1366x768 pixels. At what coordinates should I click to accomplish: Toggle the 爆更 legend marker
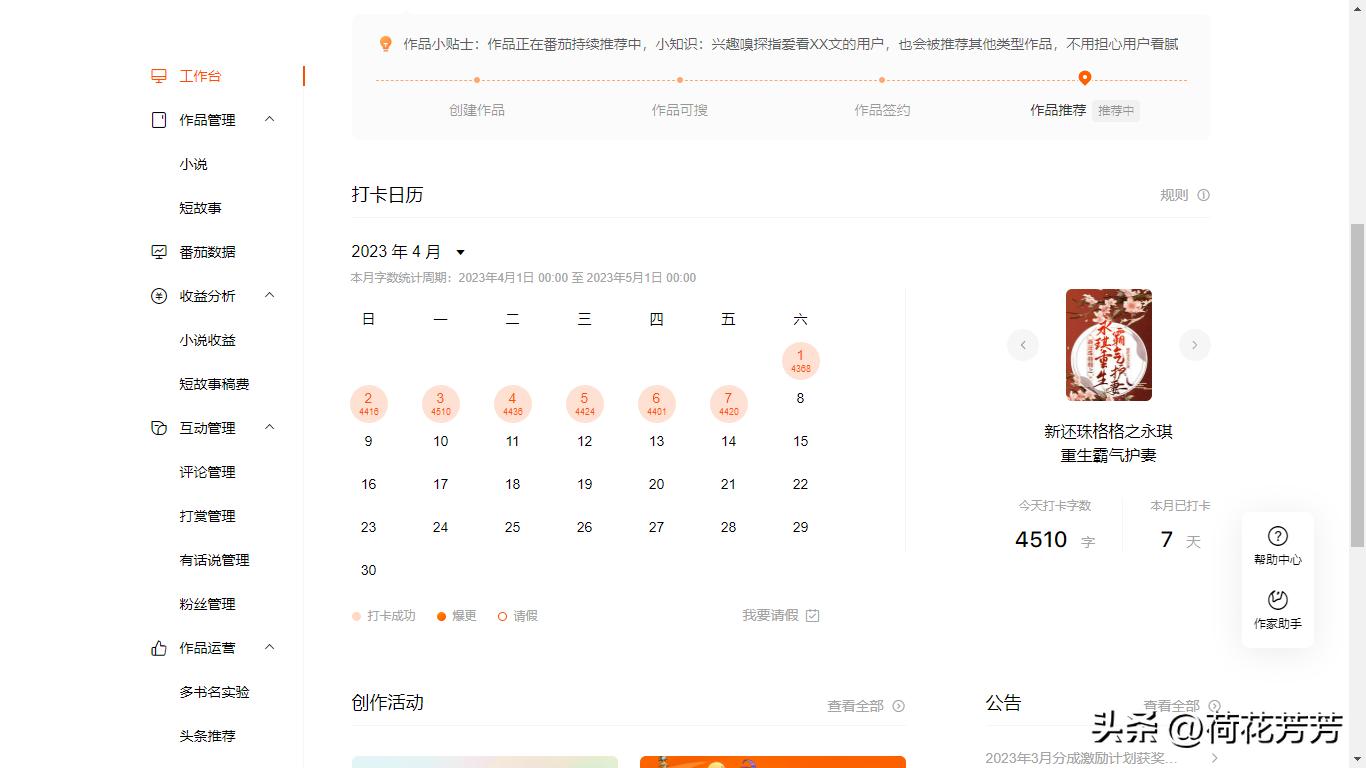pos(441,616)
